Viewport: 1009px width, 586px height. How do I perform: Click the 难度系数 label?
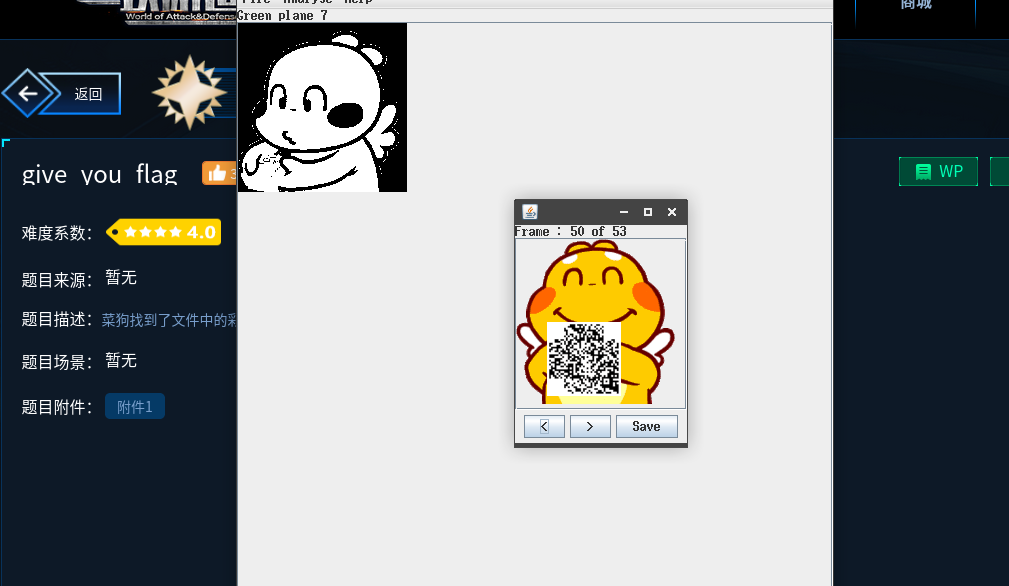(57, 233)
